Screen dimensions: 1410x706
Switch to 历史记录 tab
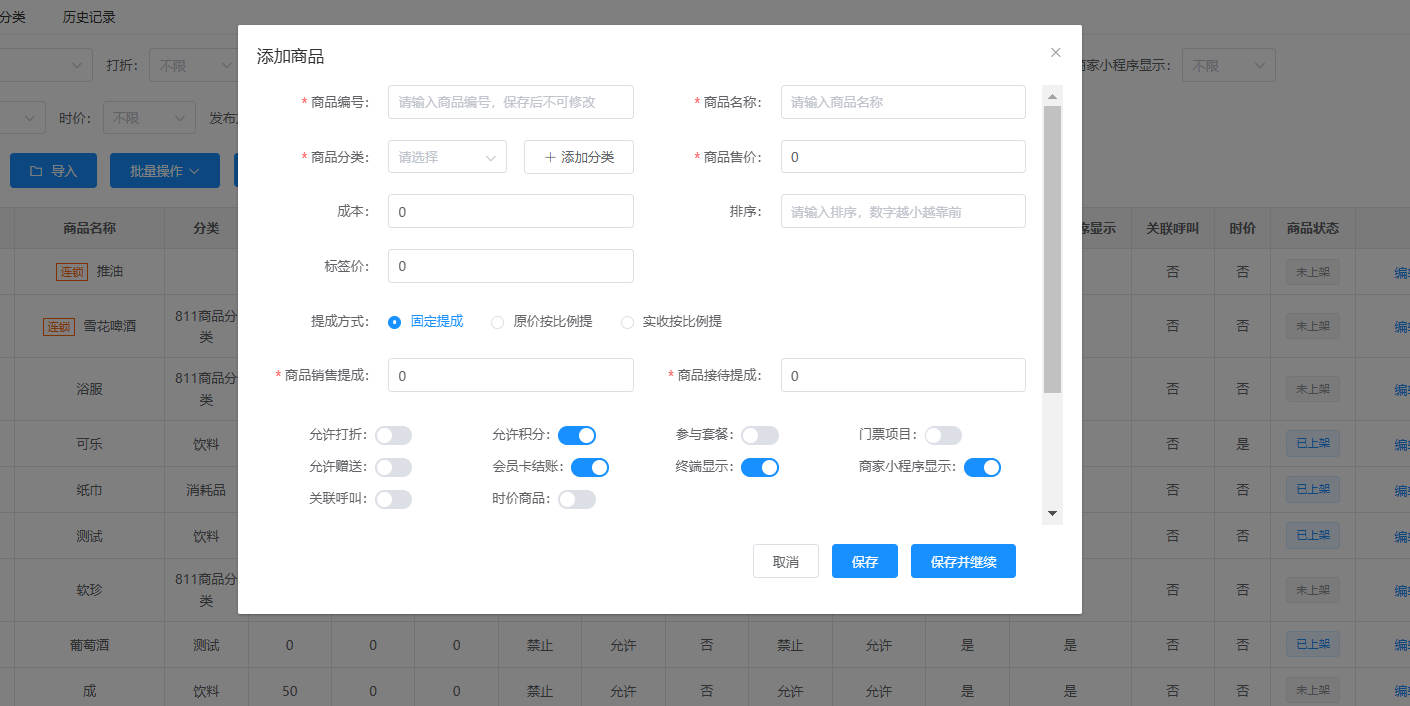click(89, 17)
